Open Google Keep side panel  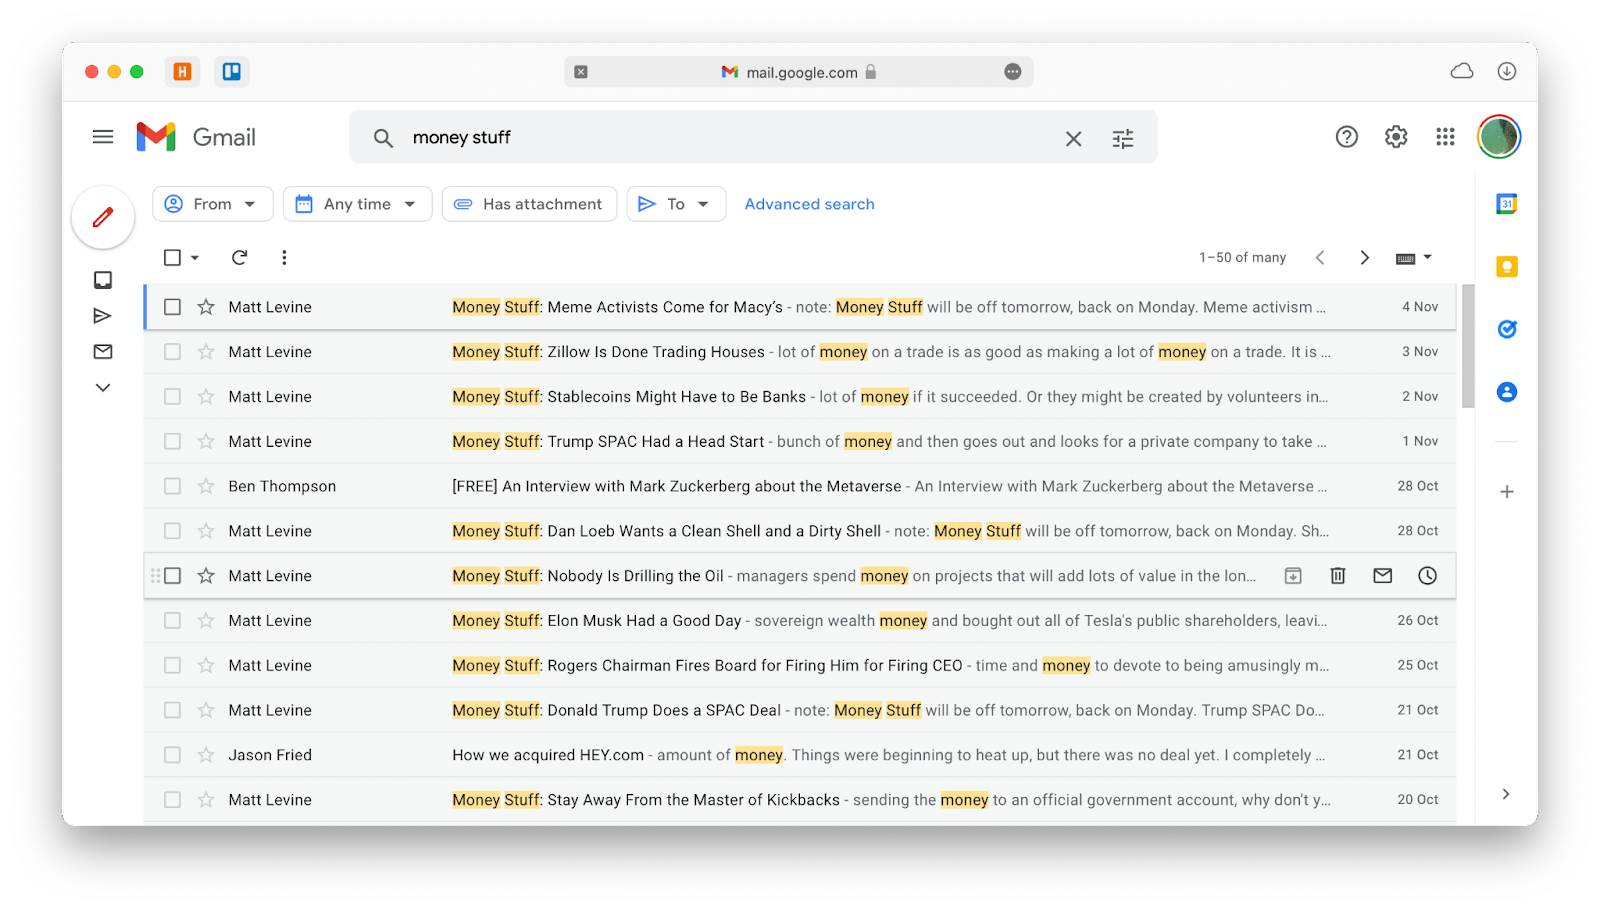[1507, 267]
